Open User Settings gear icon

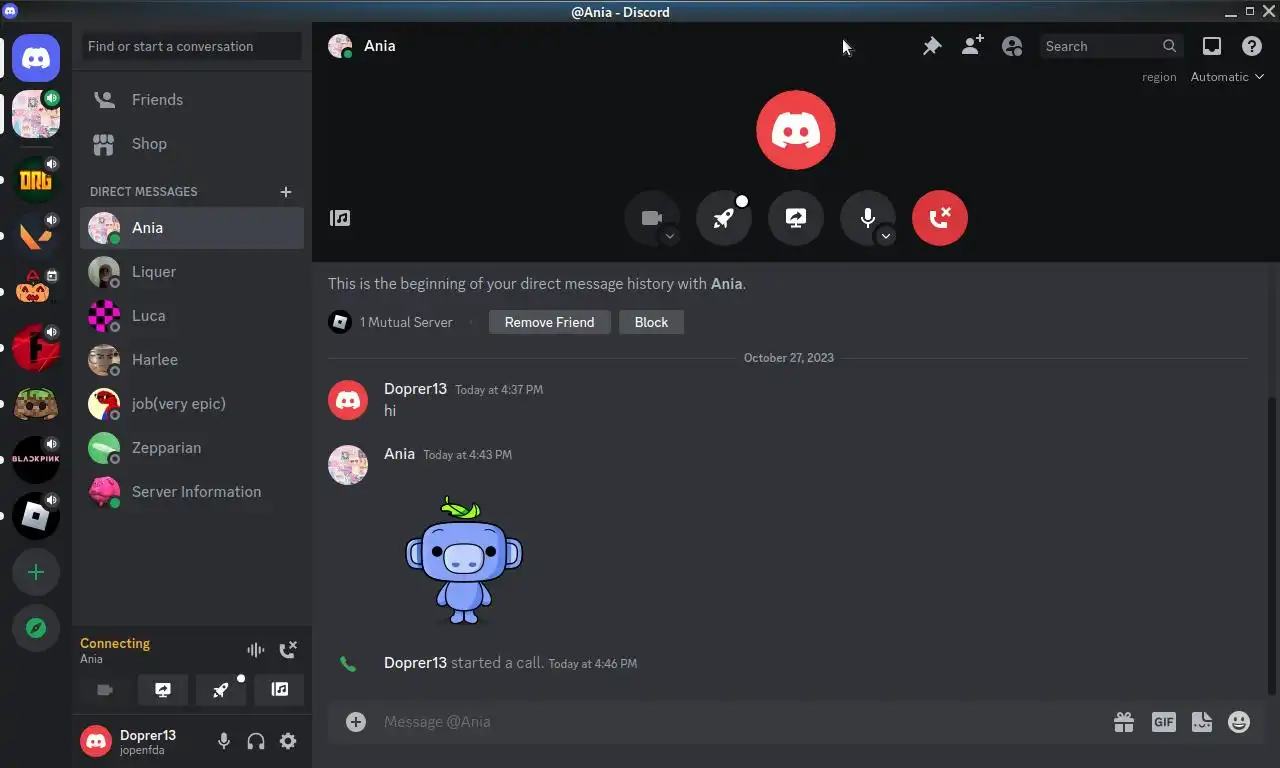[288, 741]
